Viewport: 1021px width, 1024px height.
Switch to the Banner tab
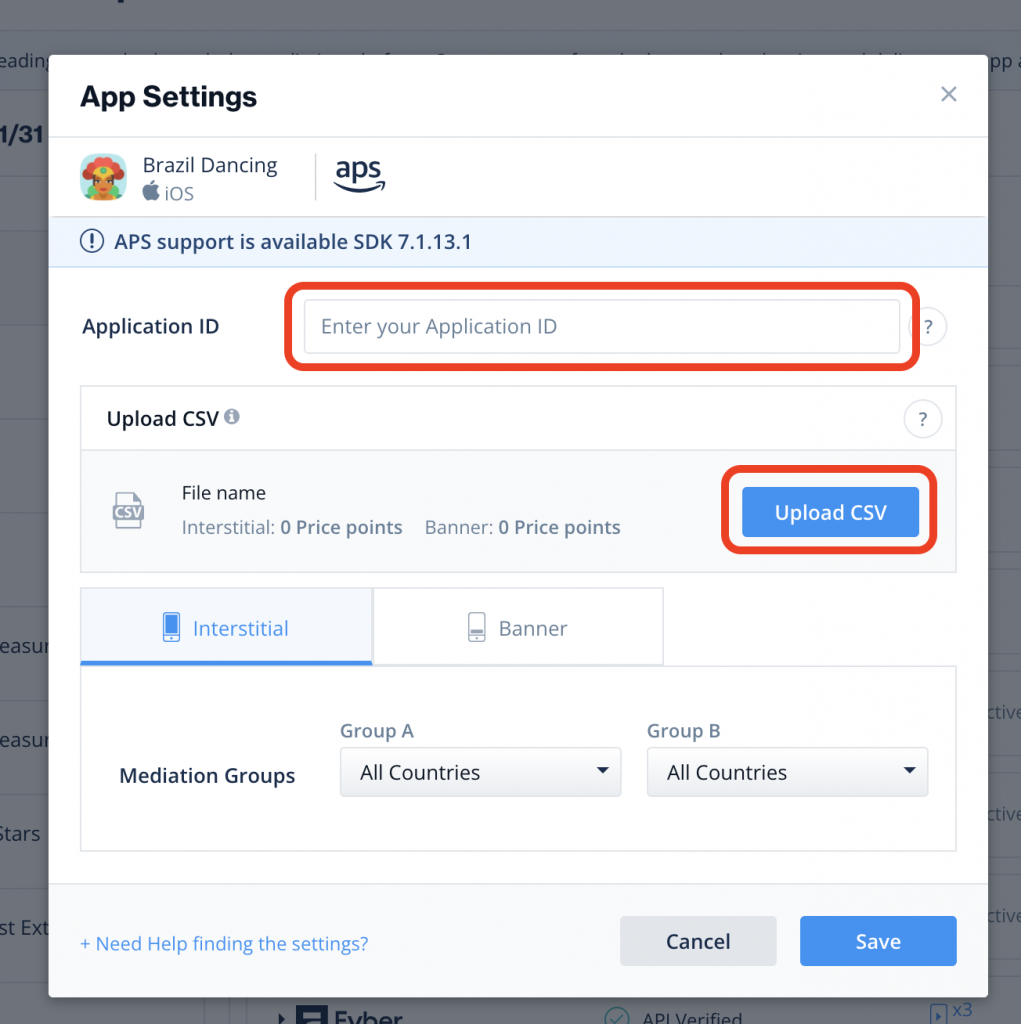518,627
